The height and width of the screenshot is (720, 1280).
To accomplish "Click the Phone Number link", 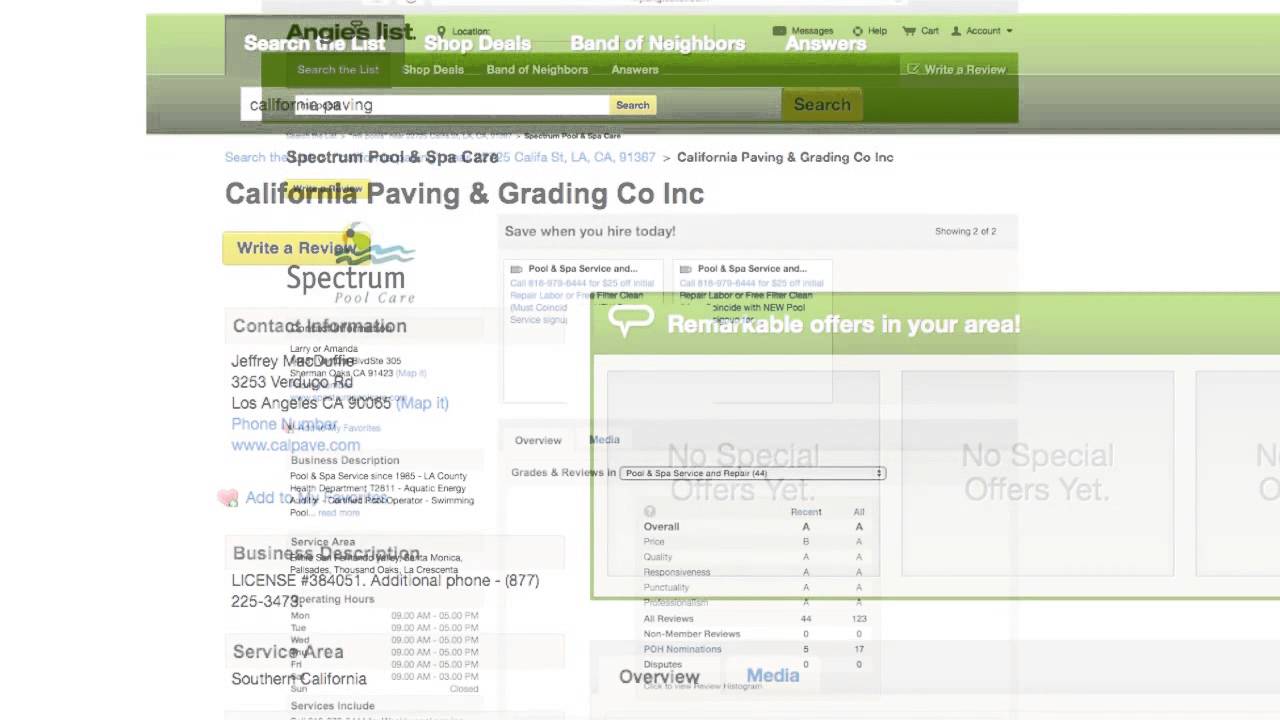I will pos(284,424).
